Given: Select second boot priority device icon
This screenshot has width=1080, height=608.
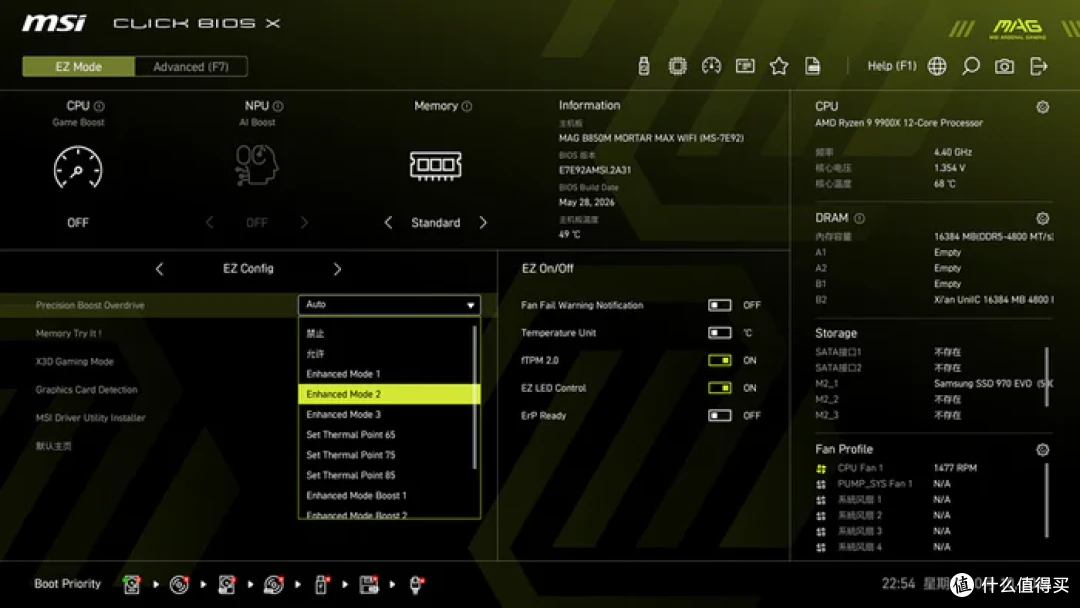Looking at the screenshot, I should [179, 585].
